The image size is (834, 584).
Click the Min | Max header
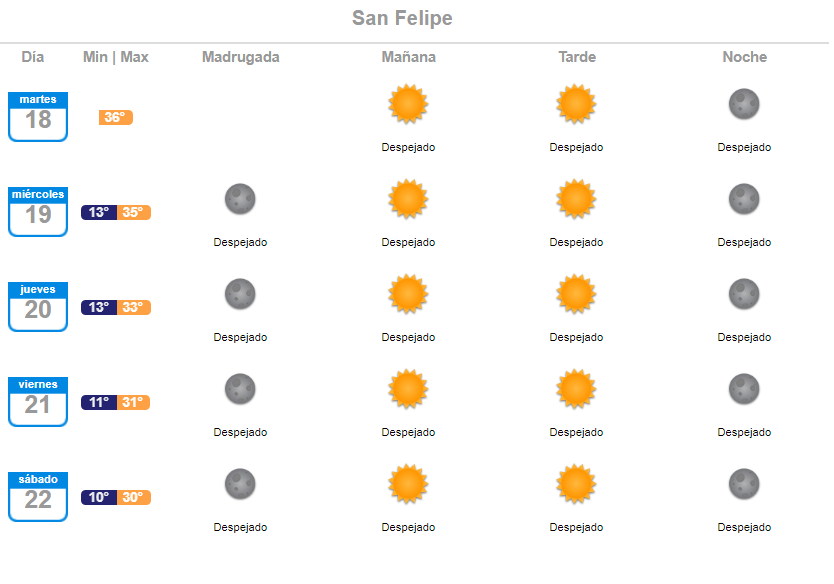point(115,57)
